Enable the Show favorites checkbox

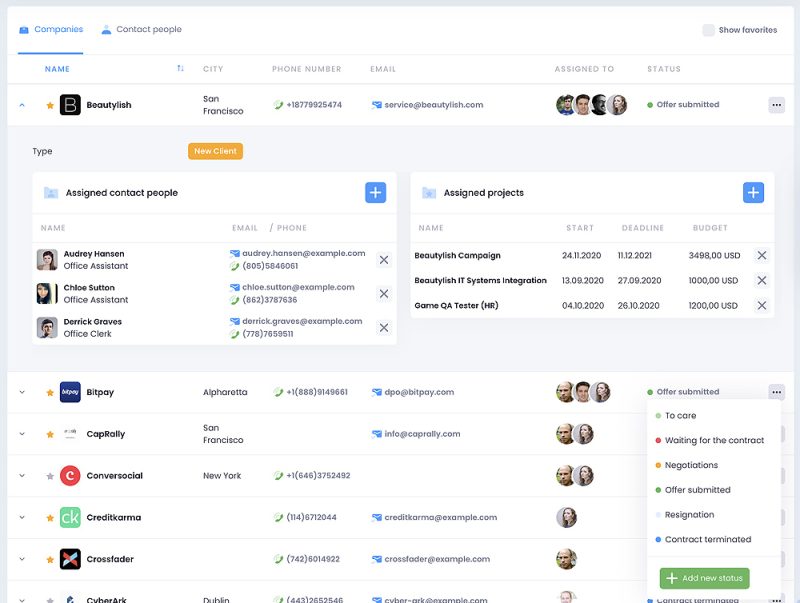(708, 30)
